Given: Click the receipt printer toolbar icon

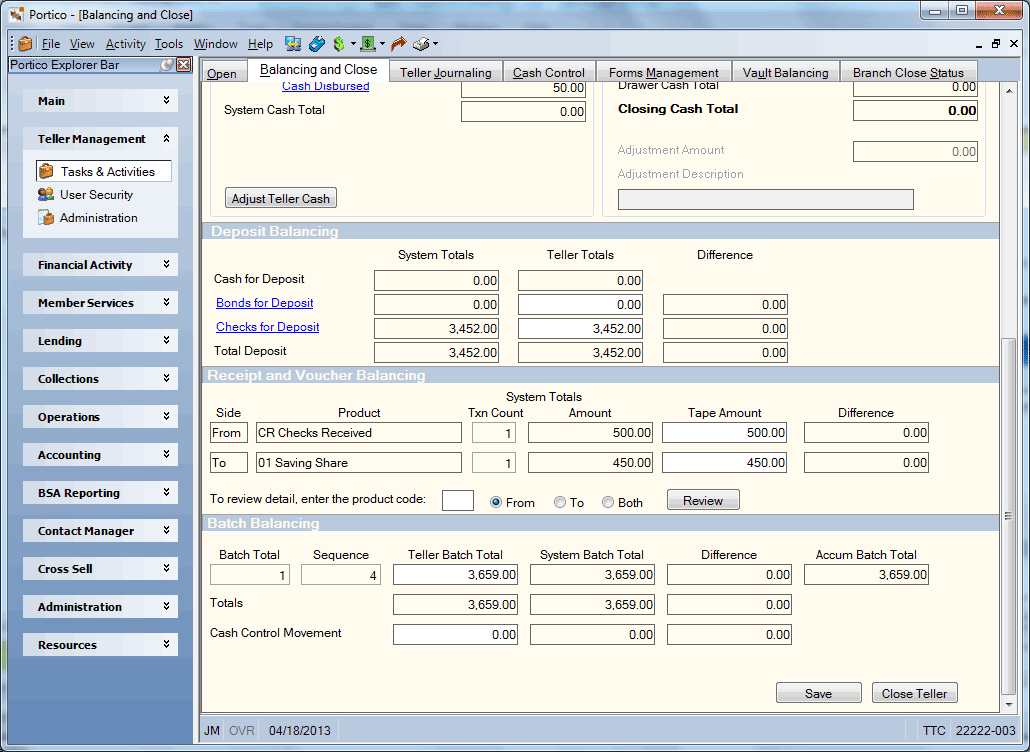Looking at the screenshot, I should tap(422, 44).
